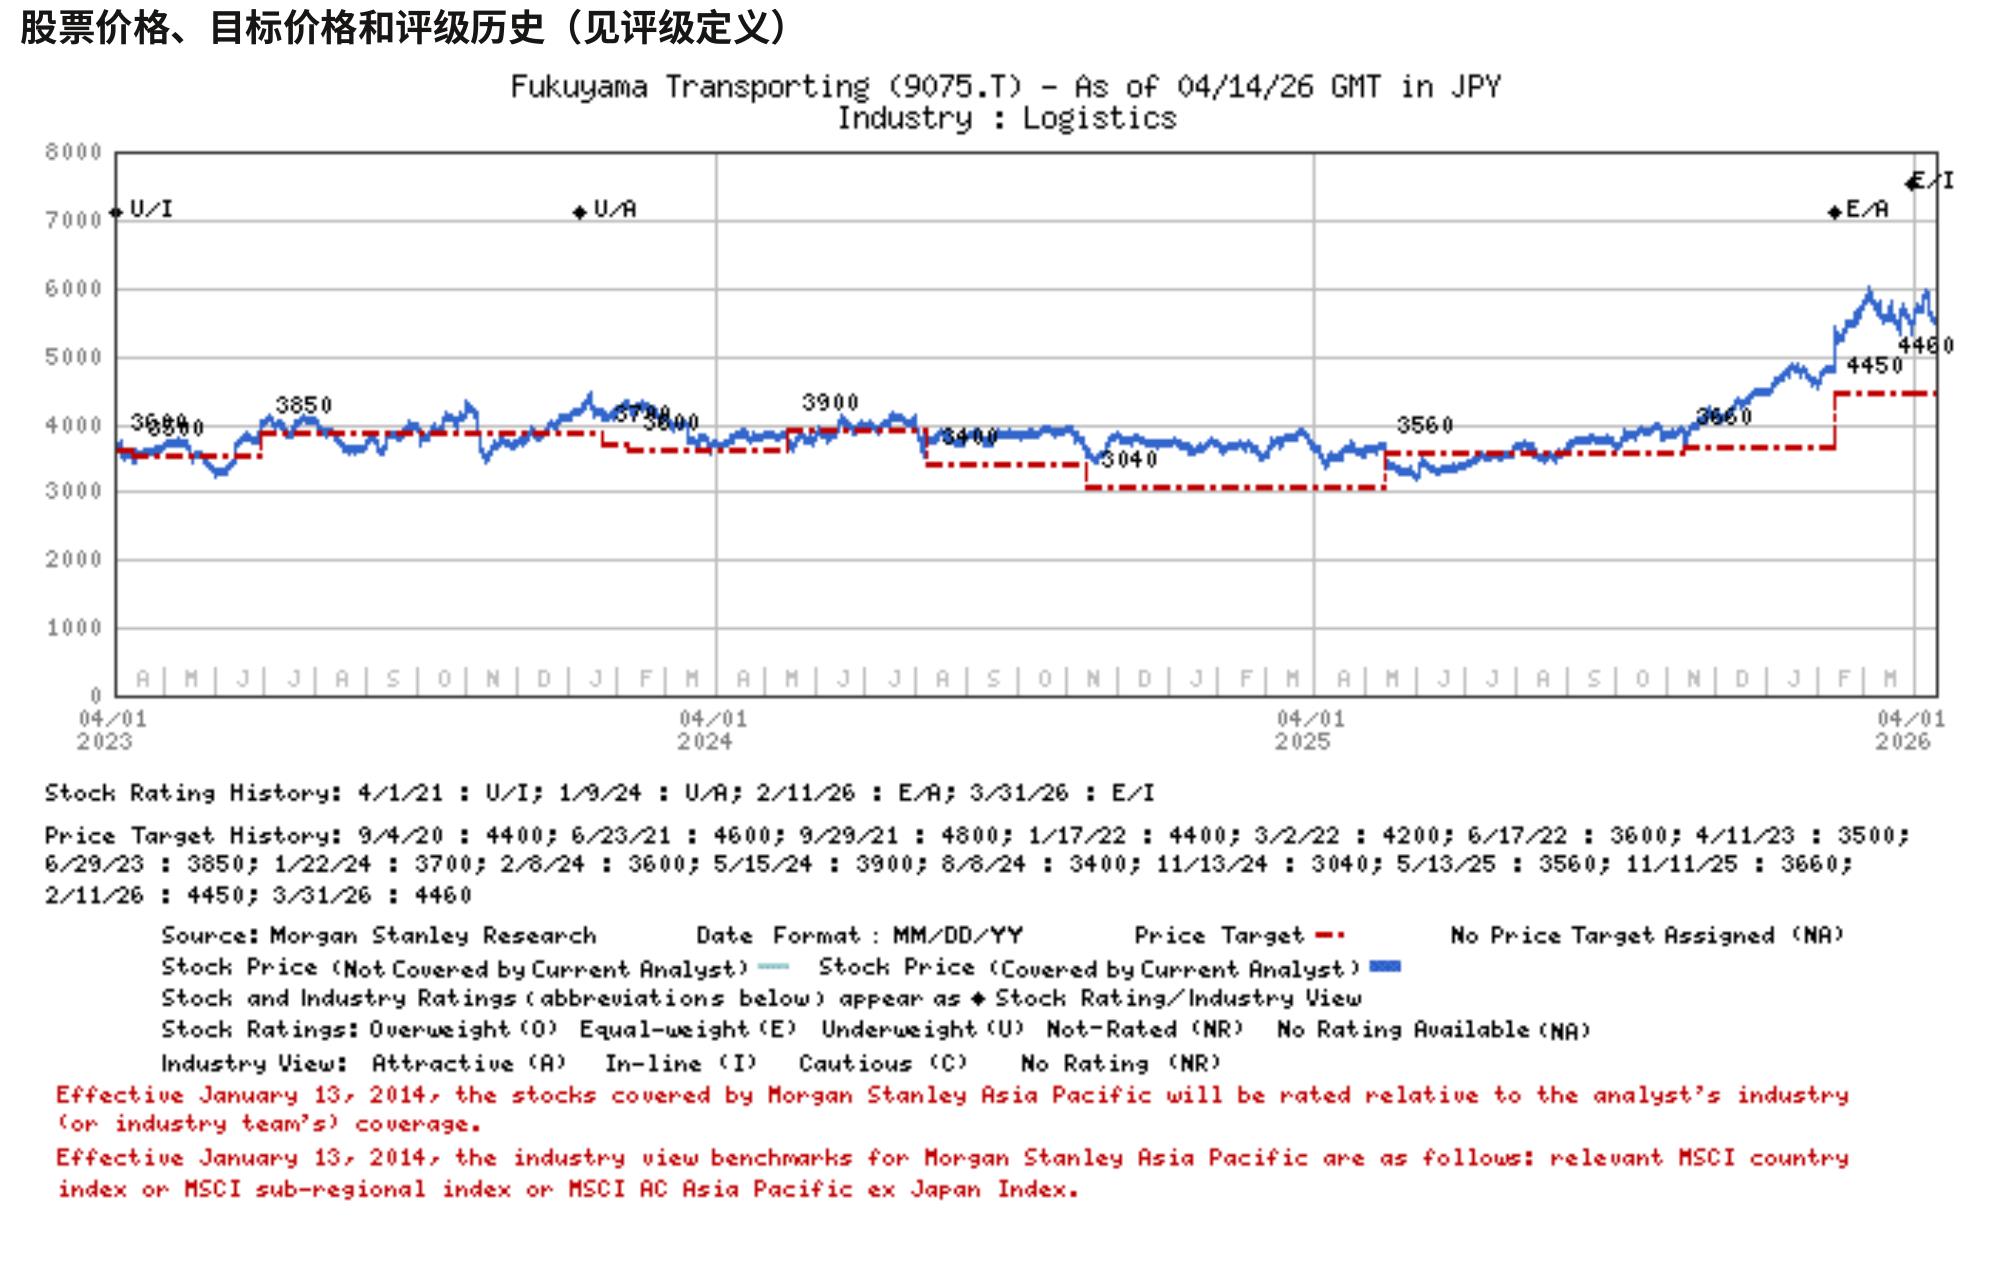Click the 'Industry : Logistics' subtitle

[1007, 118]
